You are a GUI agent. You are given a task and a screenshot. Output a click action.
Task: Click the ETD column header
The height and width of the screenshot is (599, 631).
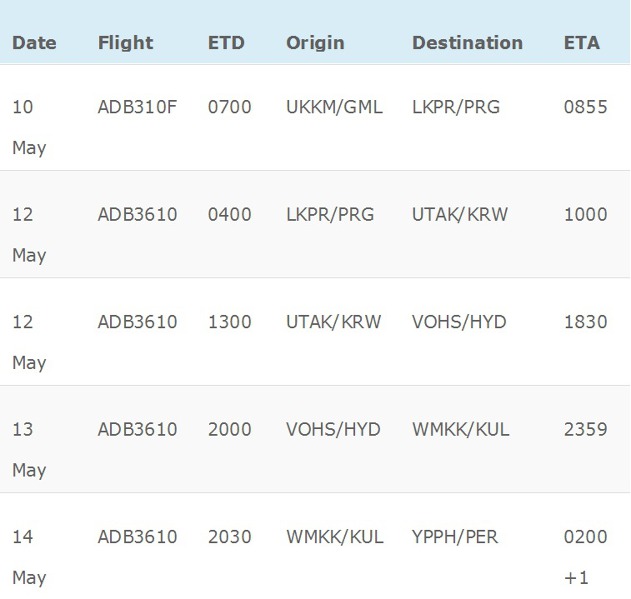pyautogui.click(x=226, y=43)
